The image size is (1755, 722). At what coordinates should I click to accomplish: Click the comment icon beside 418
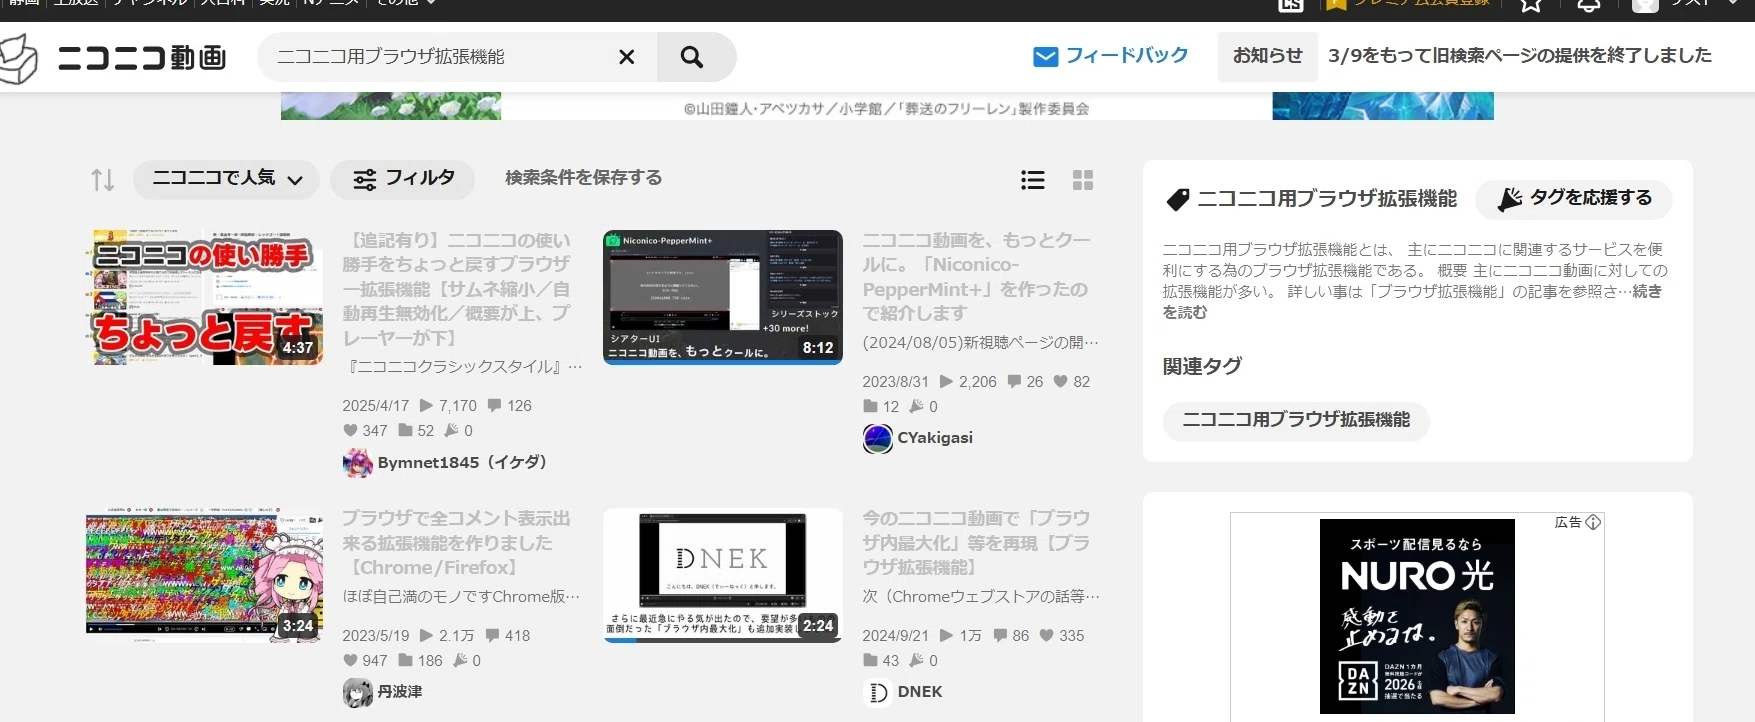click(x=492, y=636)
